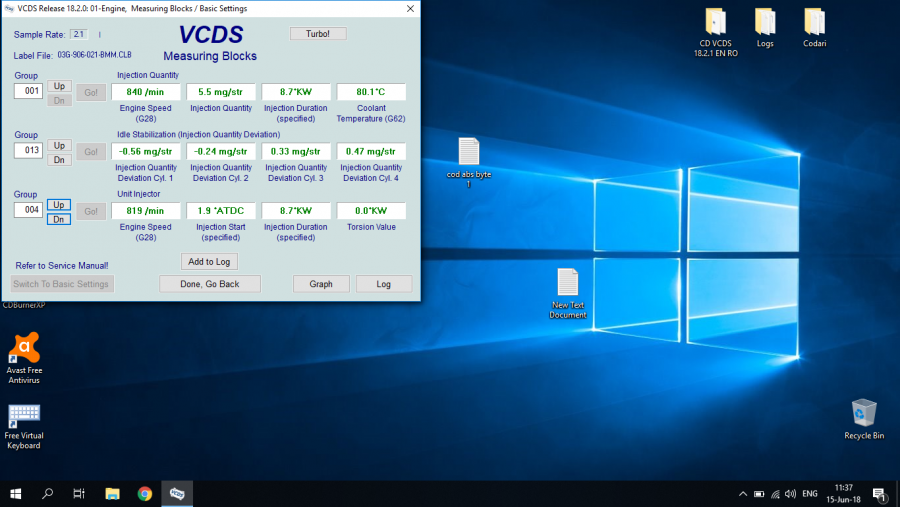This screenshot has width=900, height=507.
Task: Select the New Text Document file
Action: (x=567, y=283)
